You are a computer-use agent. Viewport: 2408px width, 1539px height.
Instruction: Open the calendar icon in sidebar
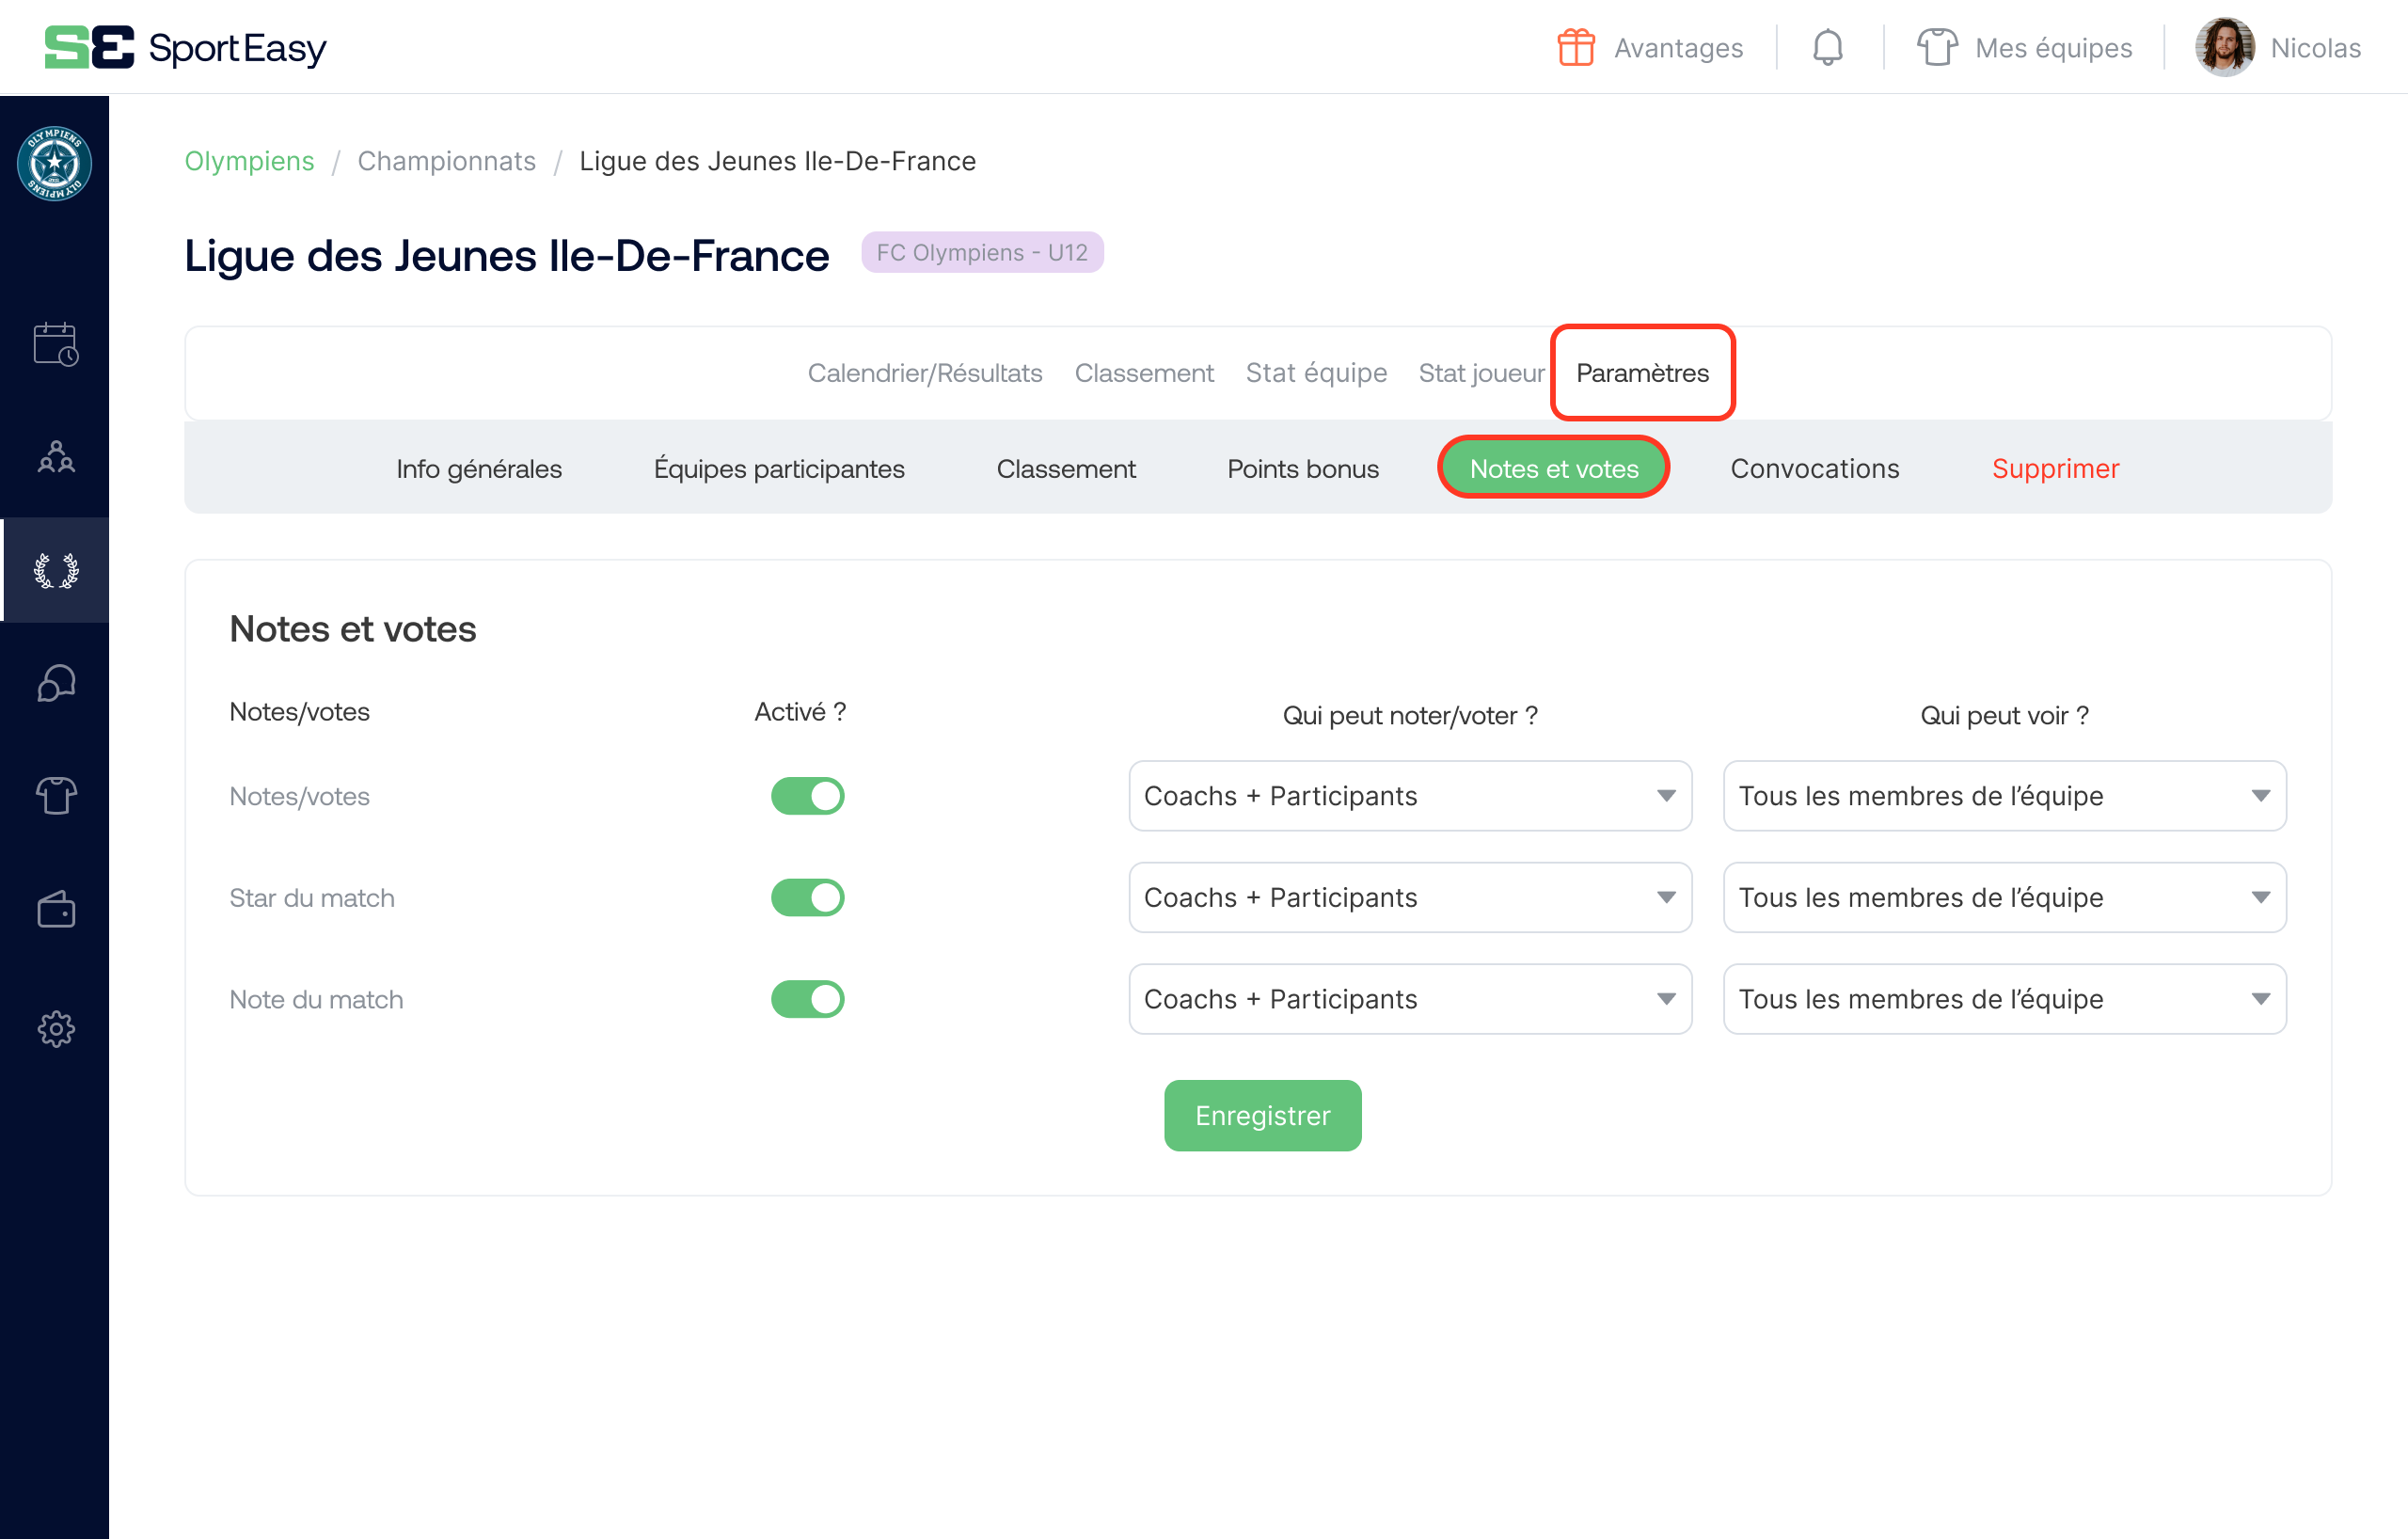coord(55,344)
